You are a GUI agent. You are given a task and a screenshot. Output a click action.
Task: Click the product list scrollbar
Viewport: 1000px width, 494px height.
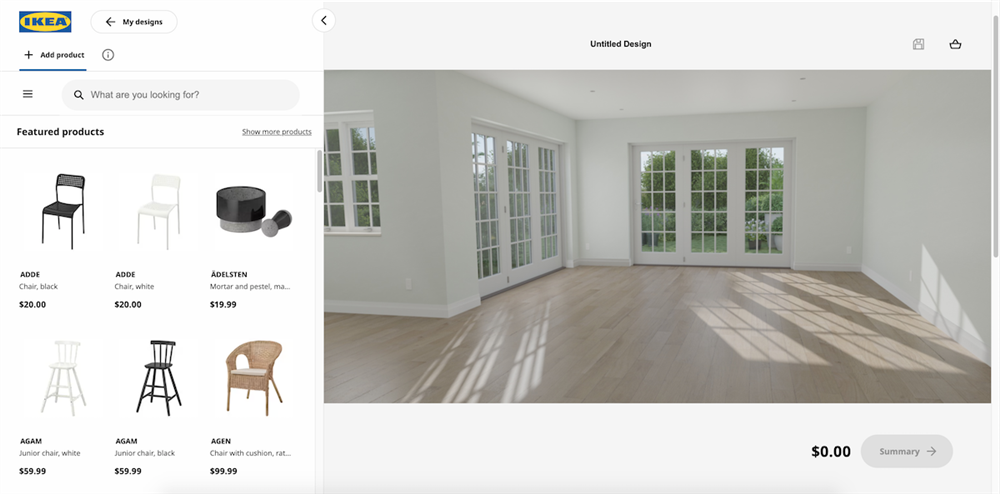pos(319,171)
